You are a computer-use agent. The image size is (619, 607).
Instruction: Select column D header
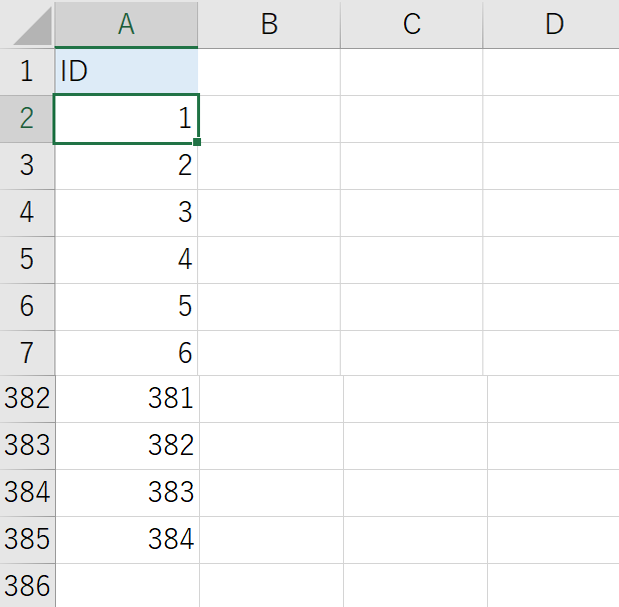point(551,24)
